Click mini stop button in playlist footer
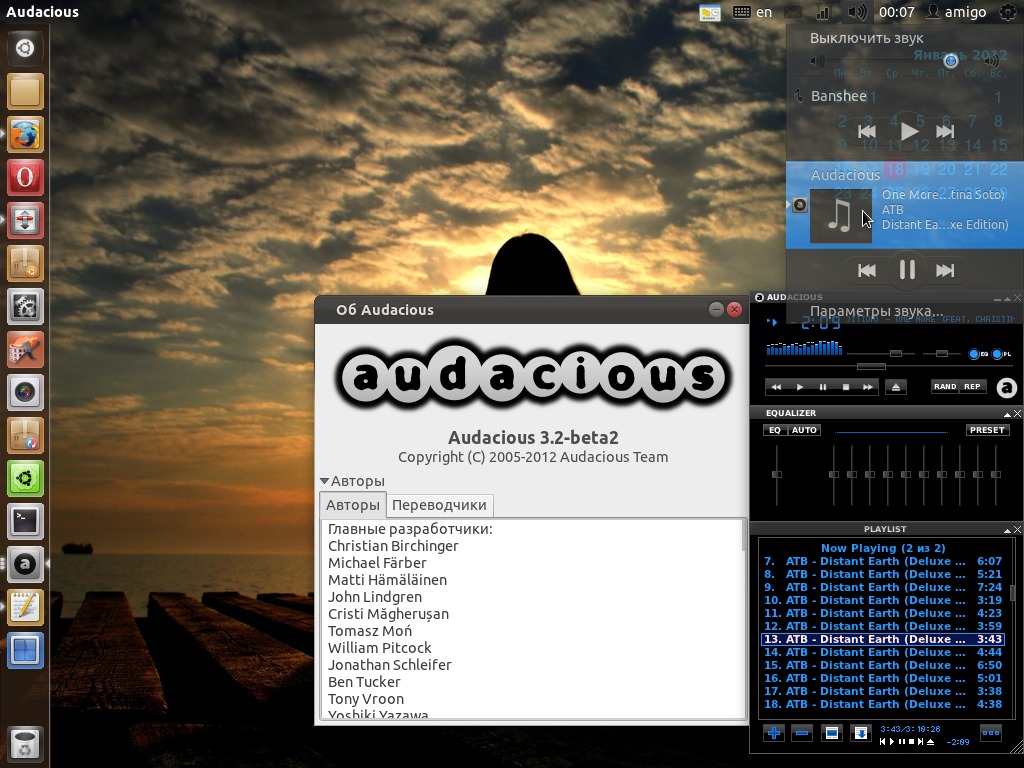Image resolution: width=1024 pixels, height=768 pixels. click(x=911, y=742)
